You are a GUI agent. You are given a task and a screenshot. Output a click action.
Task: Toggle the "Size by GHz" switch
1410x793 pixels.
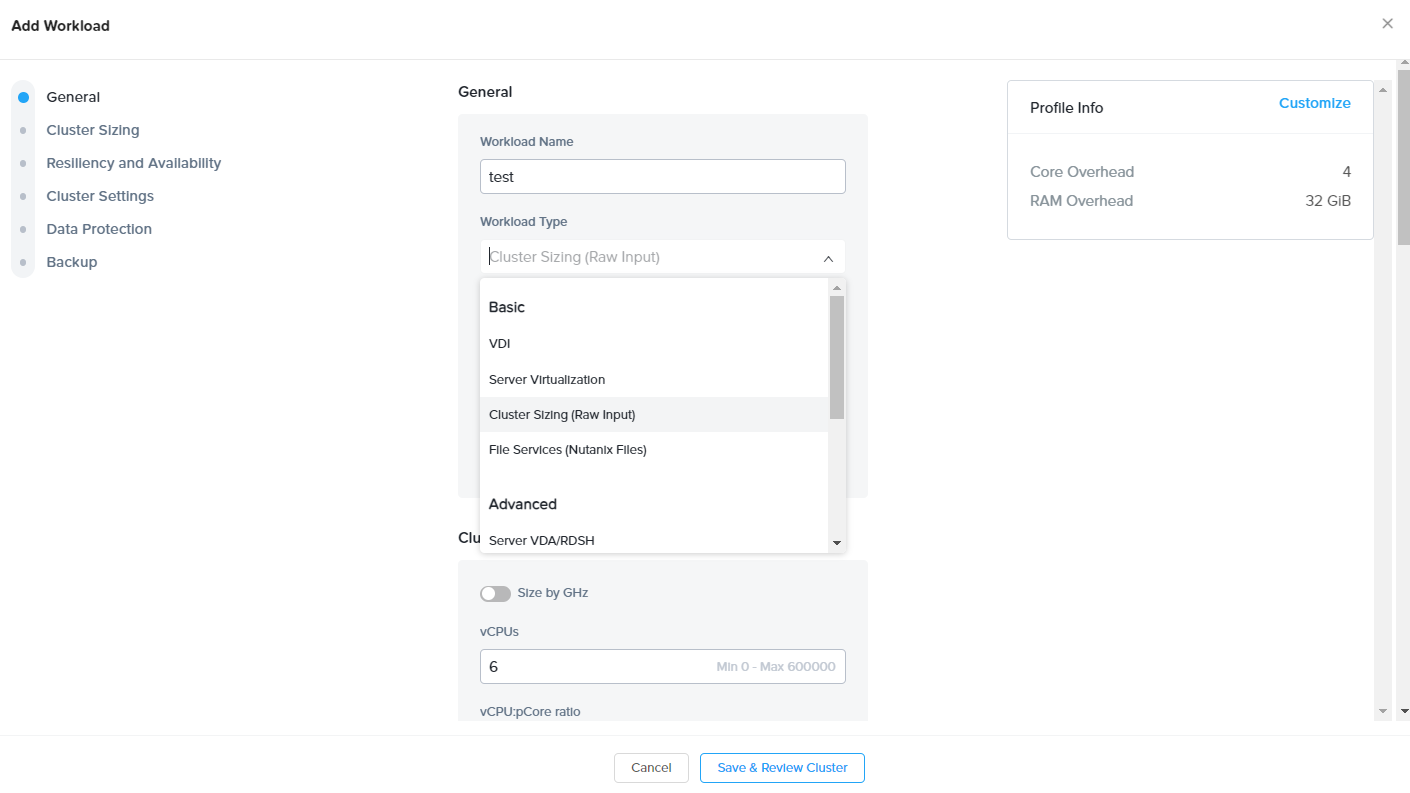(495, 593)
